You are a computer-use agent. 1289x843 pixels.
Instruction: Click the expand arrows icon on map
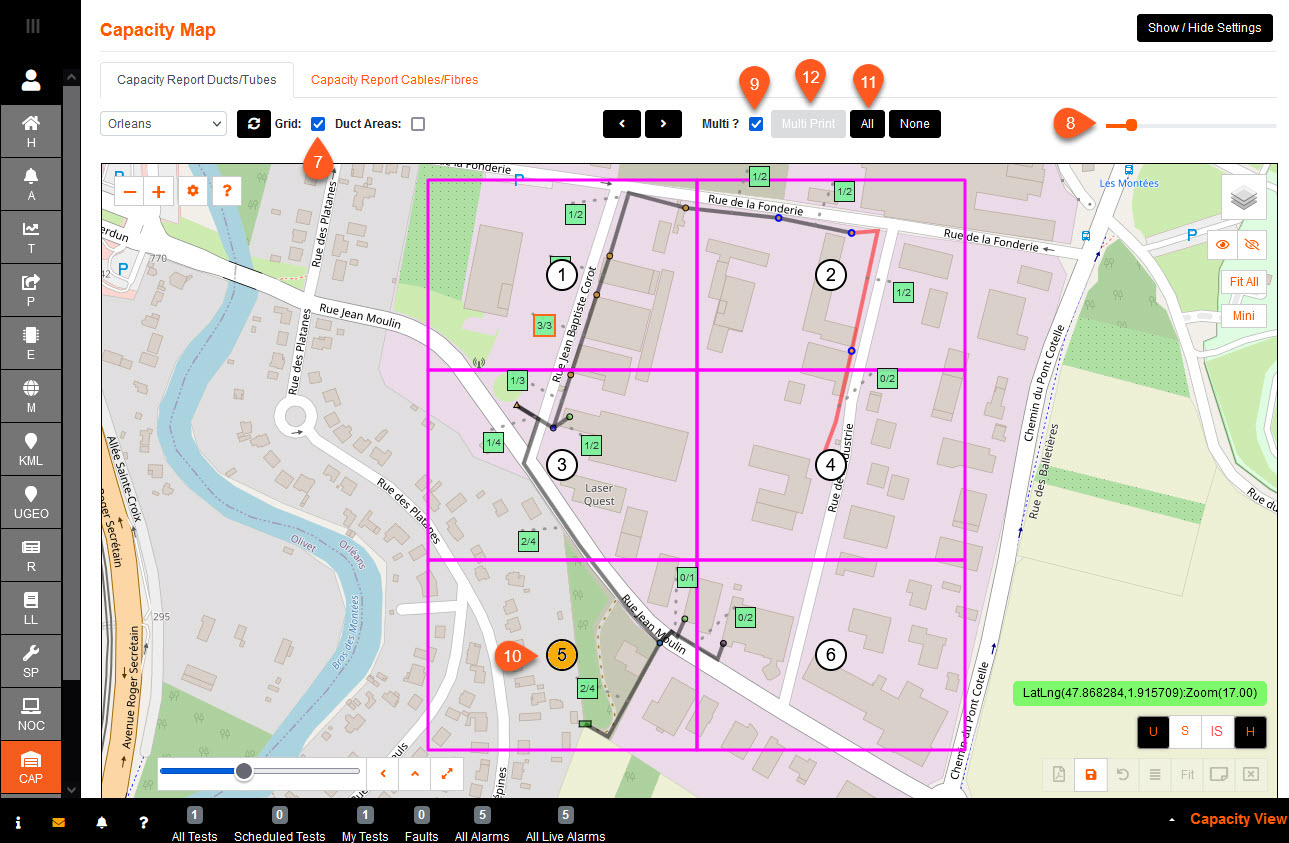[446, 772]
